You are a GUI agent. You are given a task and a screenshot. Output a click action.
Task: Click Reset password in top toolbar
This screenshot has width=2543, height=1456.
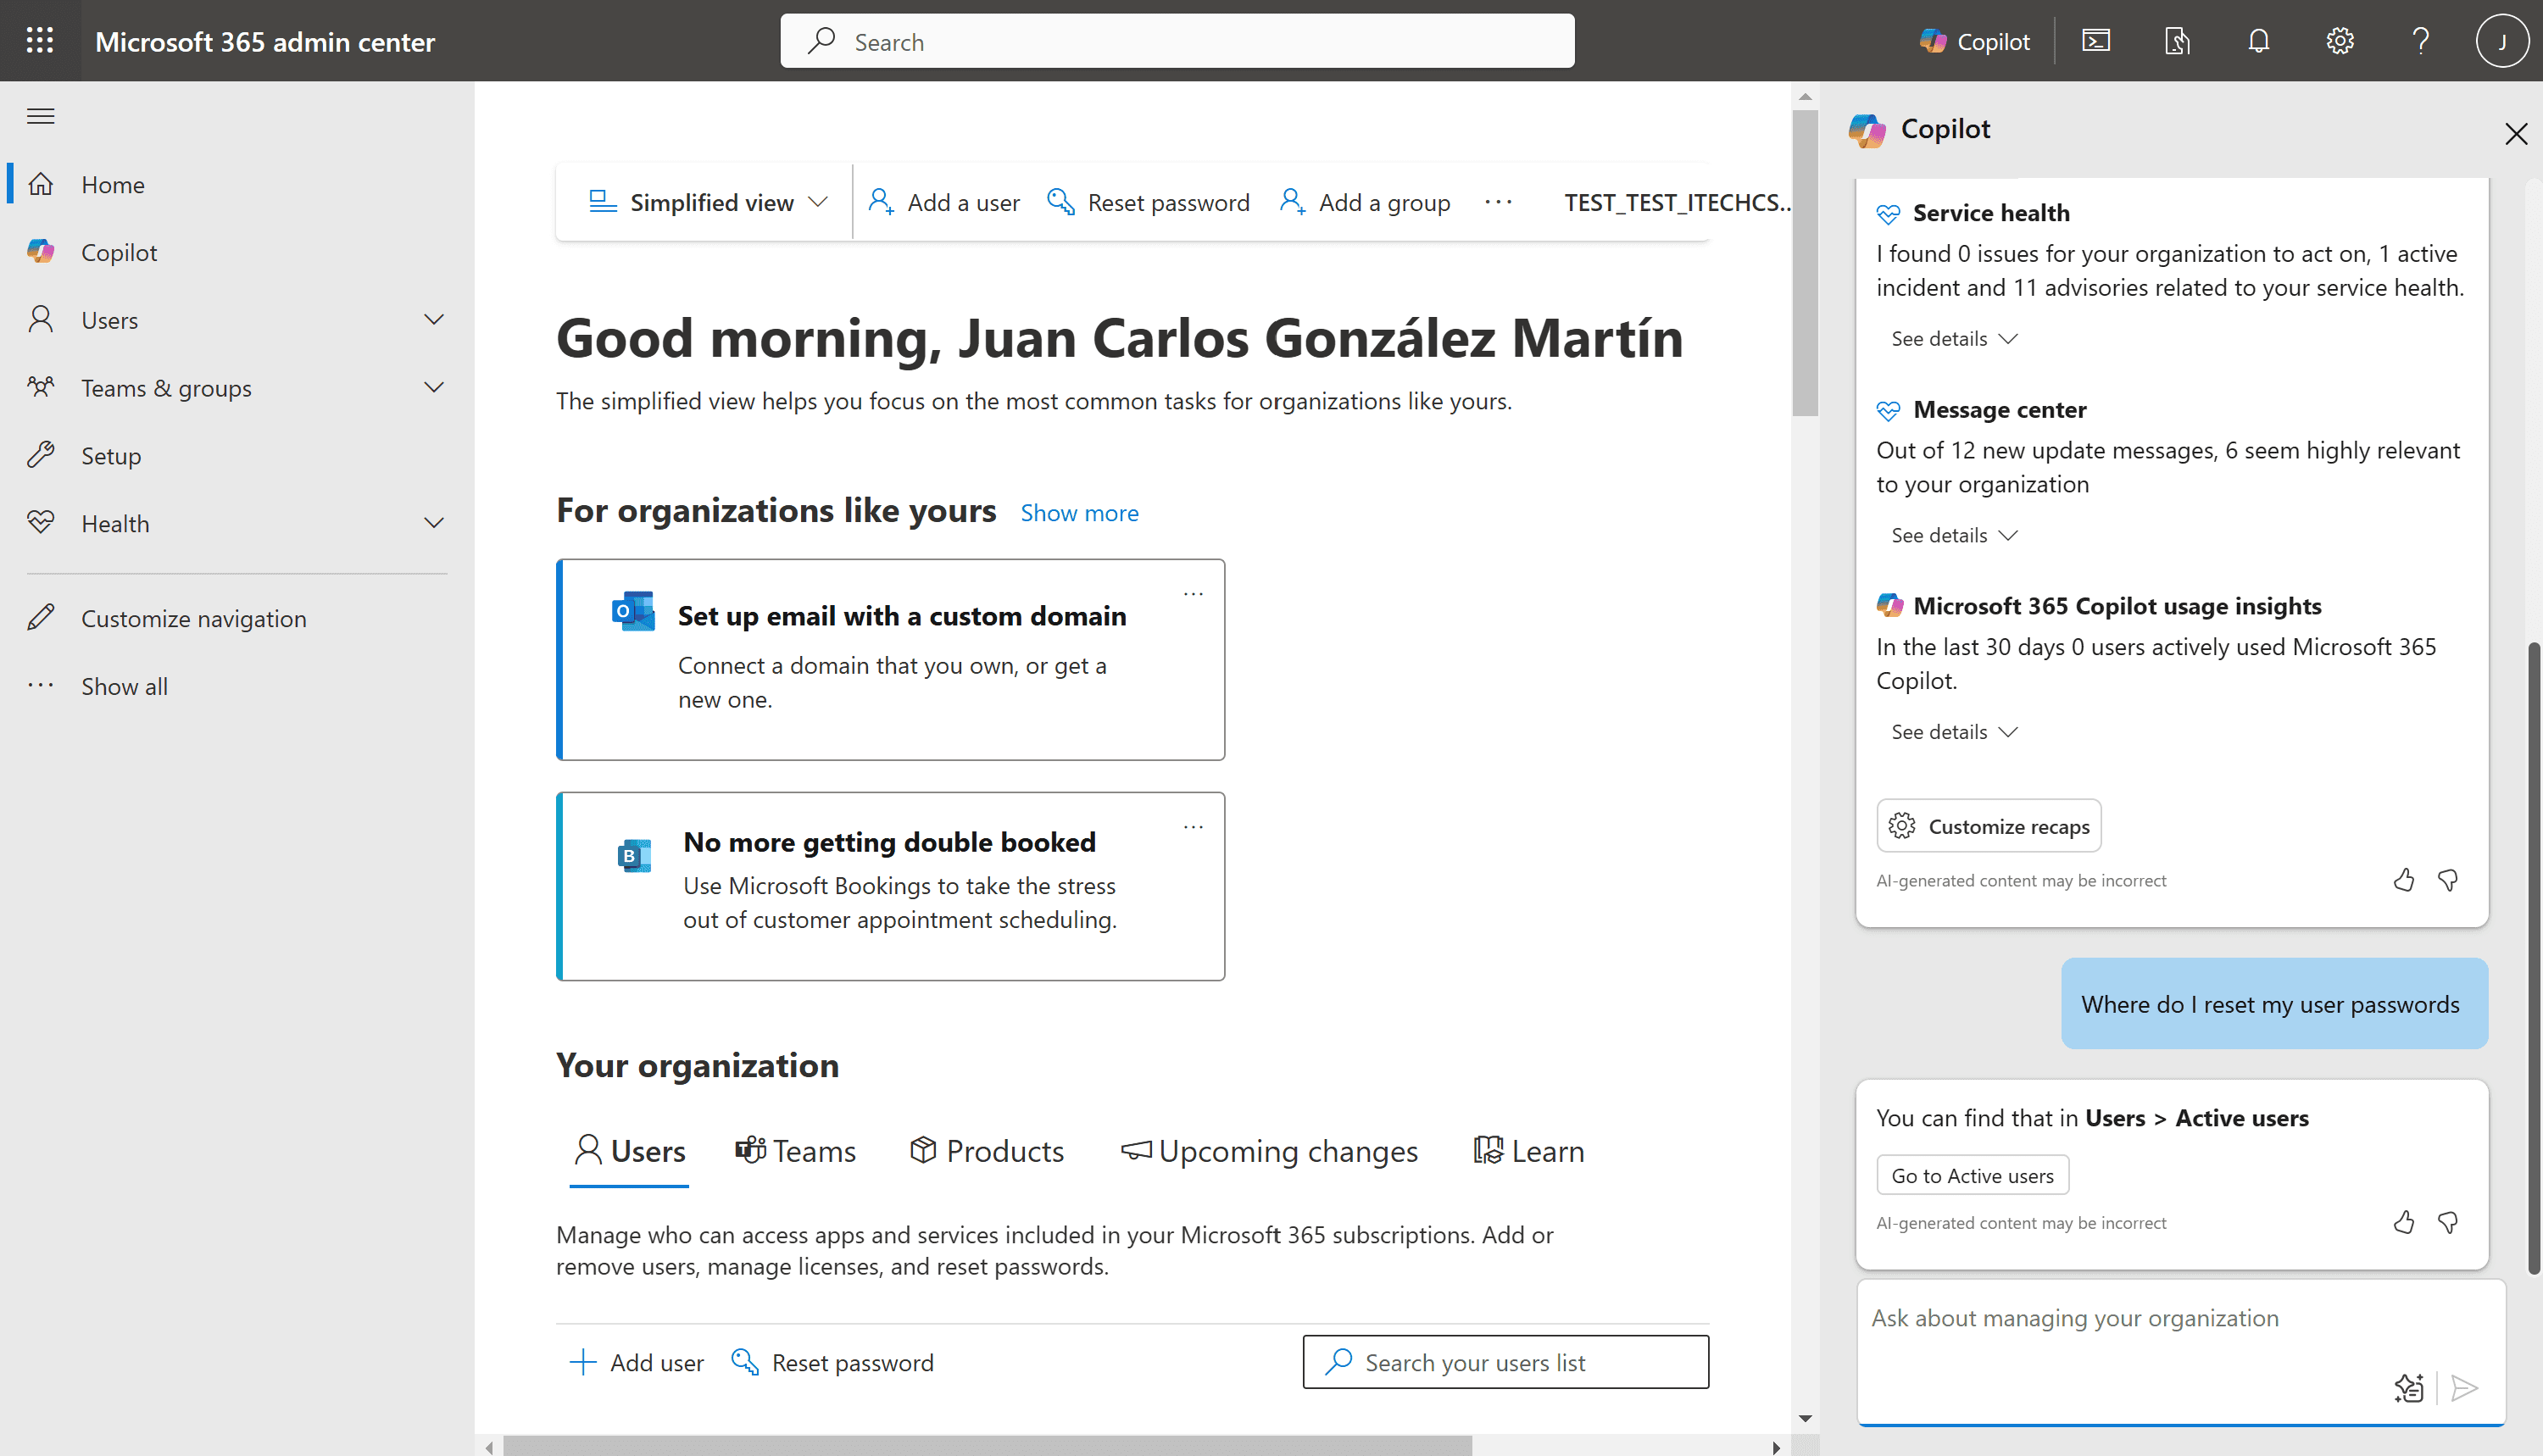[1148, 202]
